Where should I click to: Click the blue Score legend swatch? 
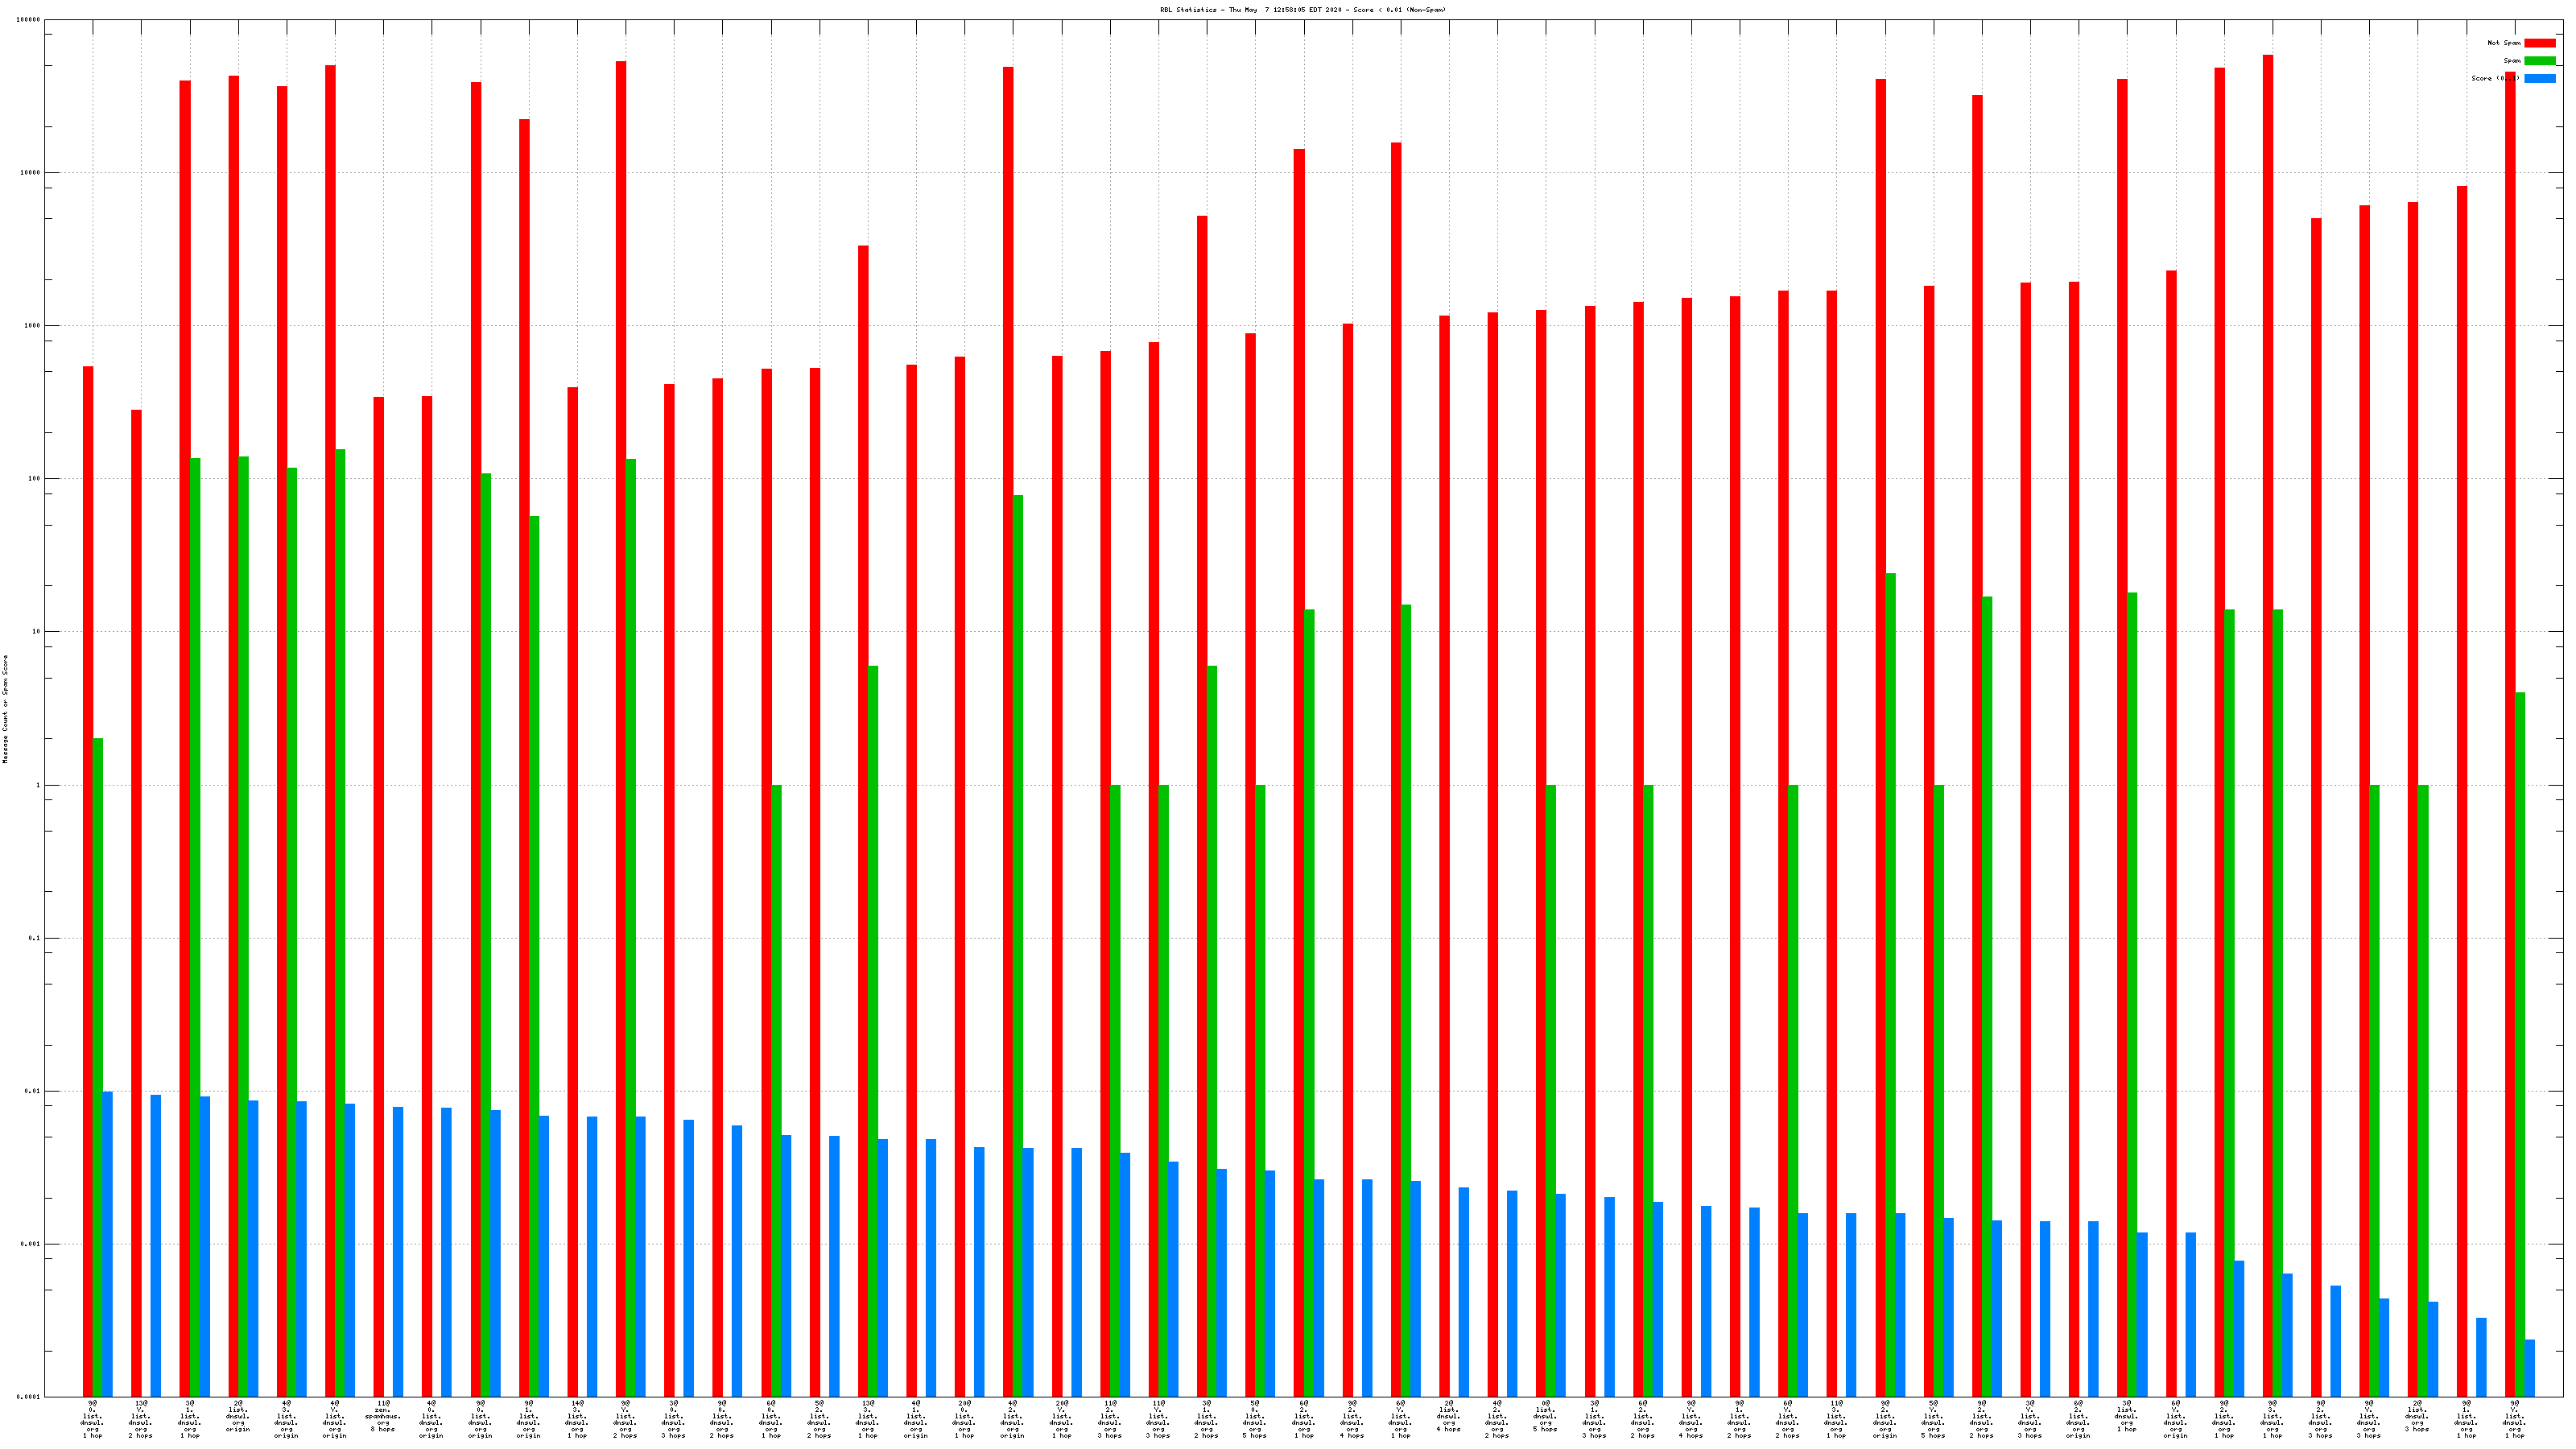2539,78
